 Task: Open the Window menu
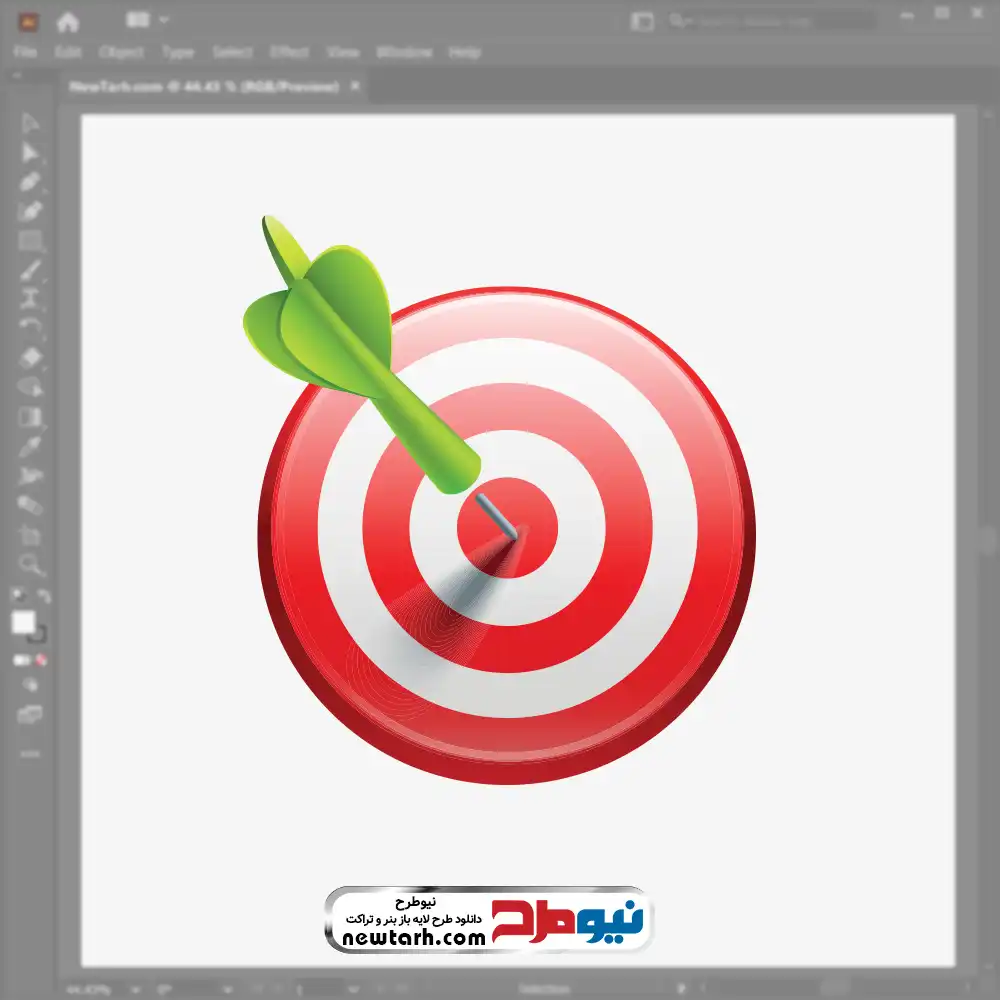click(404, 52)
